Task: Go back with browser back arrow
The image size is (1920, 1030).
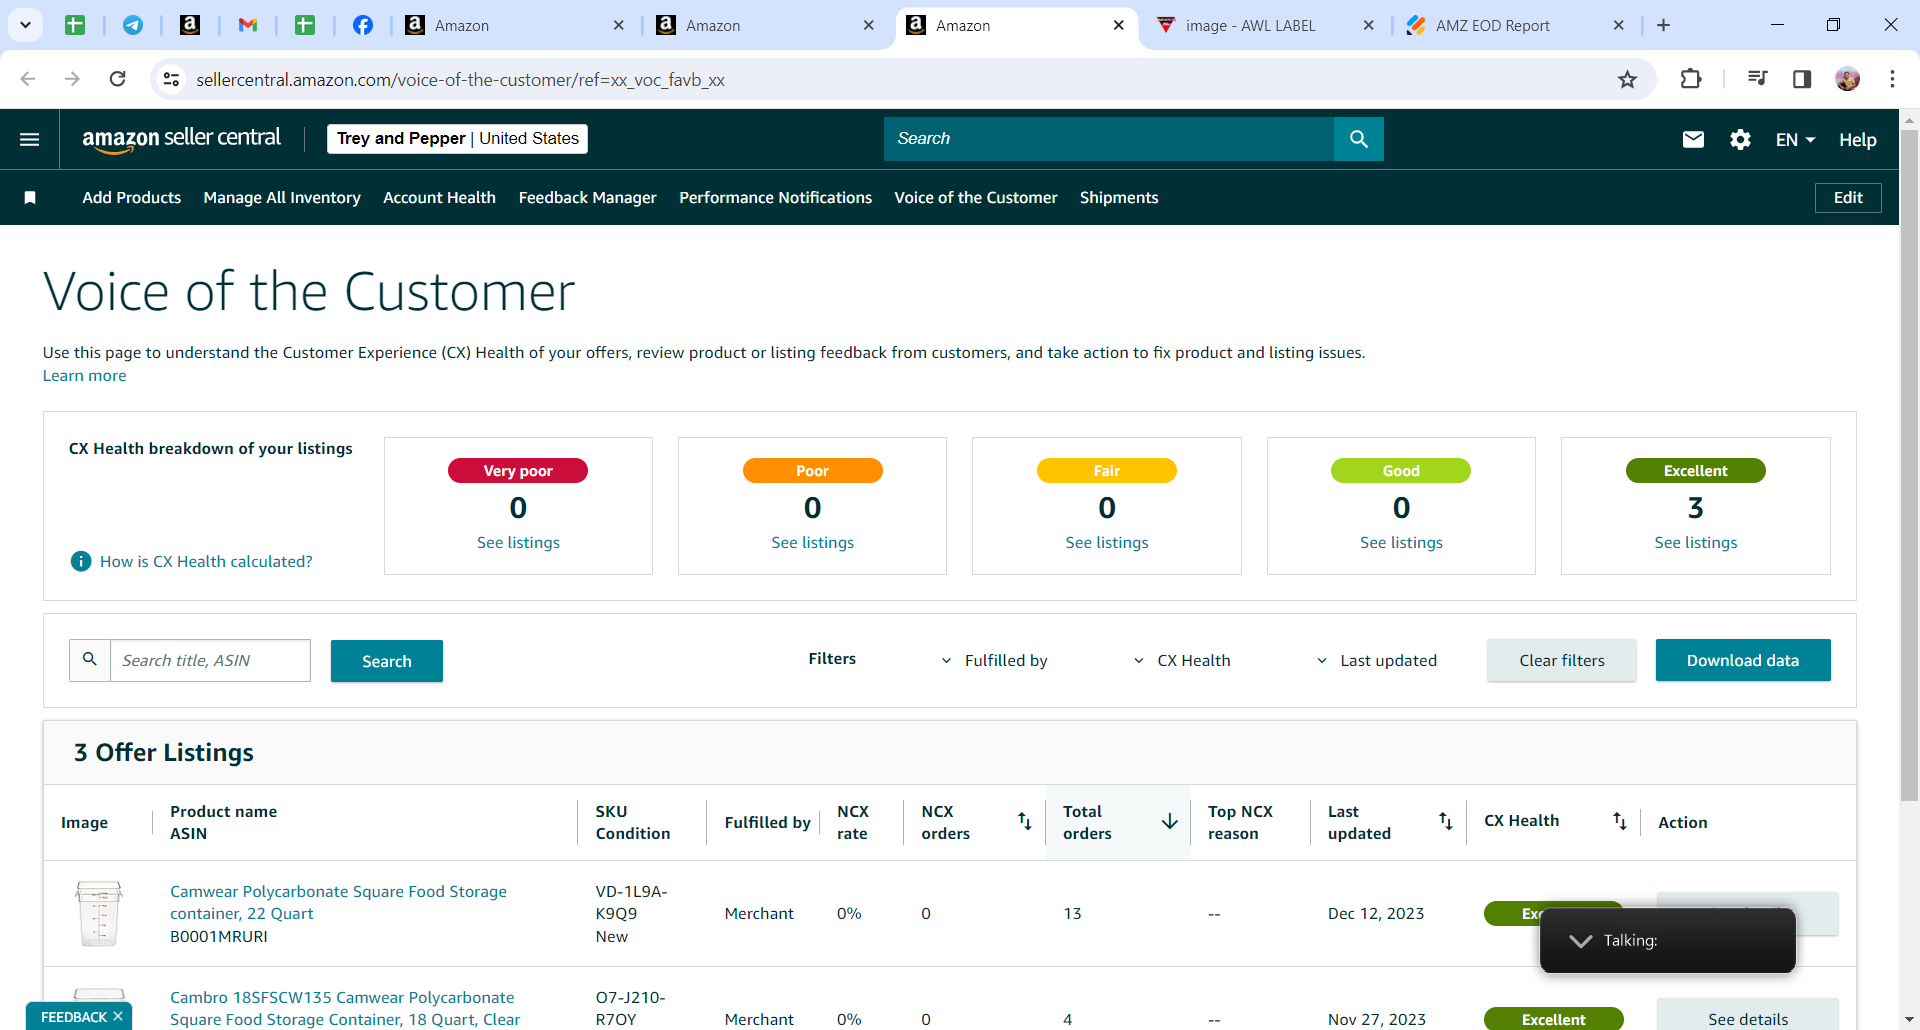Action: 28,79
